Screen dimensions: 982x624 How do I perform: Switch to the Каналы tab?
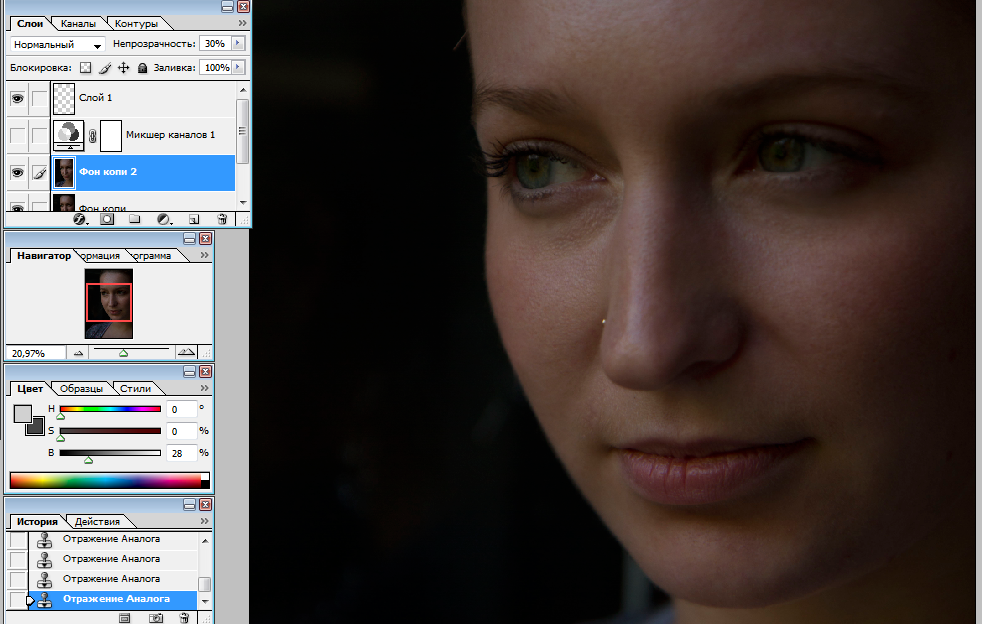pyautogui.click(x=78, y=24)
